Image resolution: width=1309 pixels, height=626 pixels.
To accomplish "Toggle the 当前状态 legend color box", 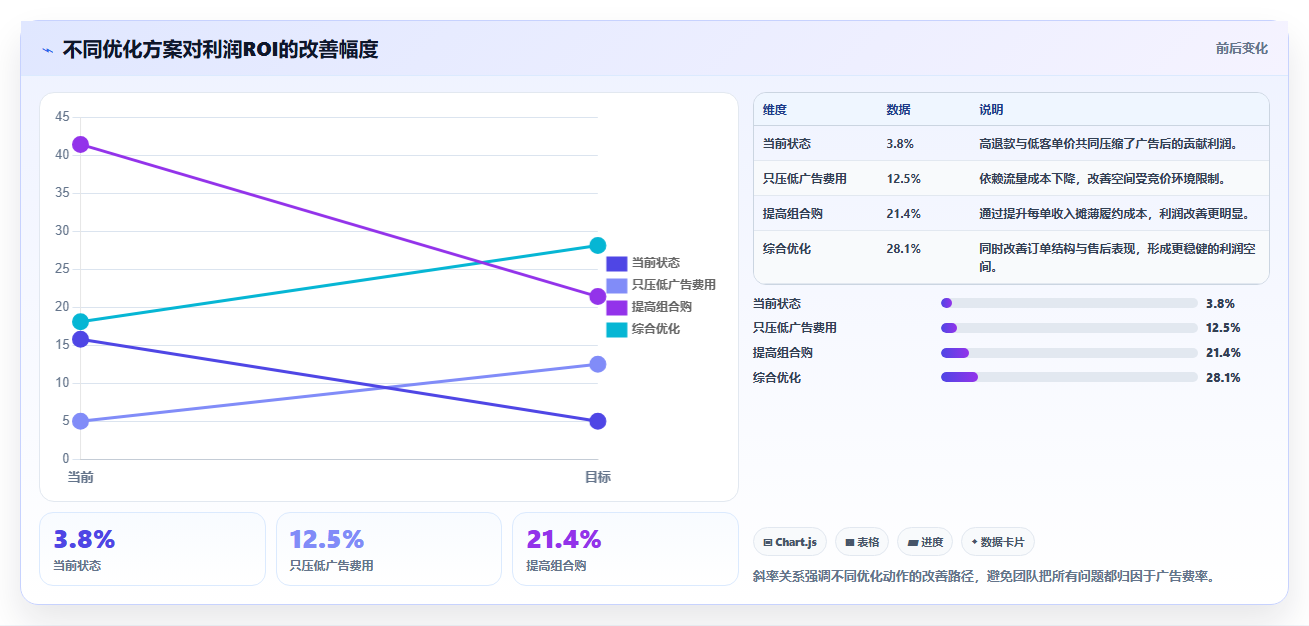I will click(617, 263).
